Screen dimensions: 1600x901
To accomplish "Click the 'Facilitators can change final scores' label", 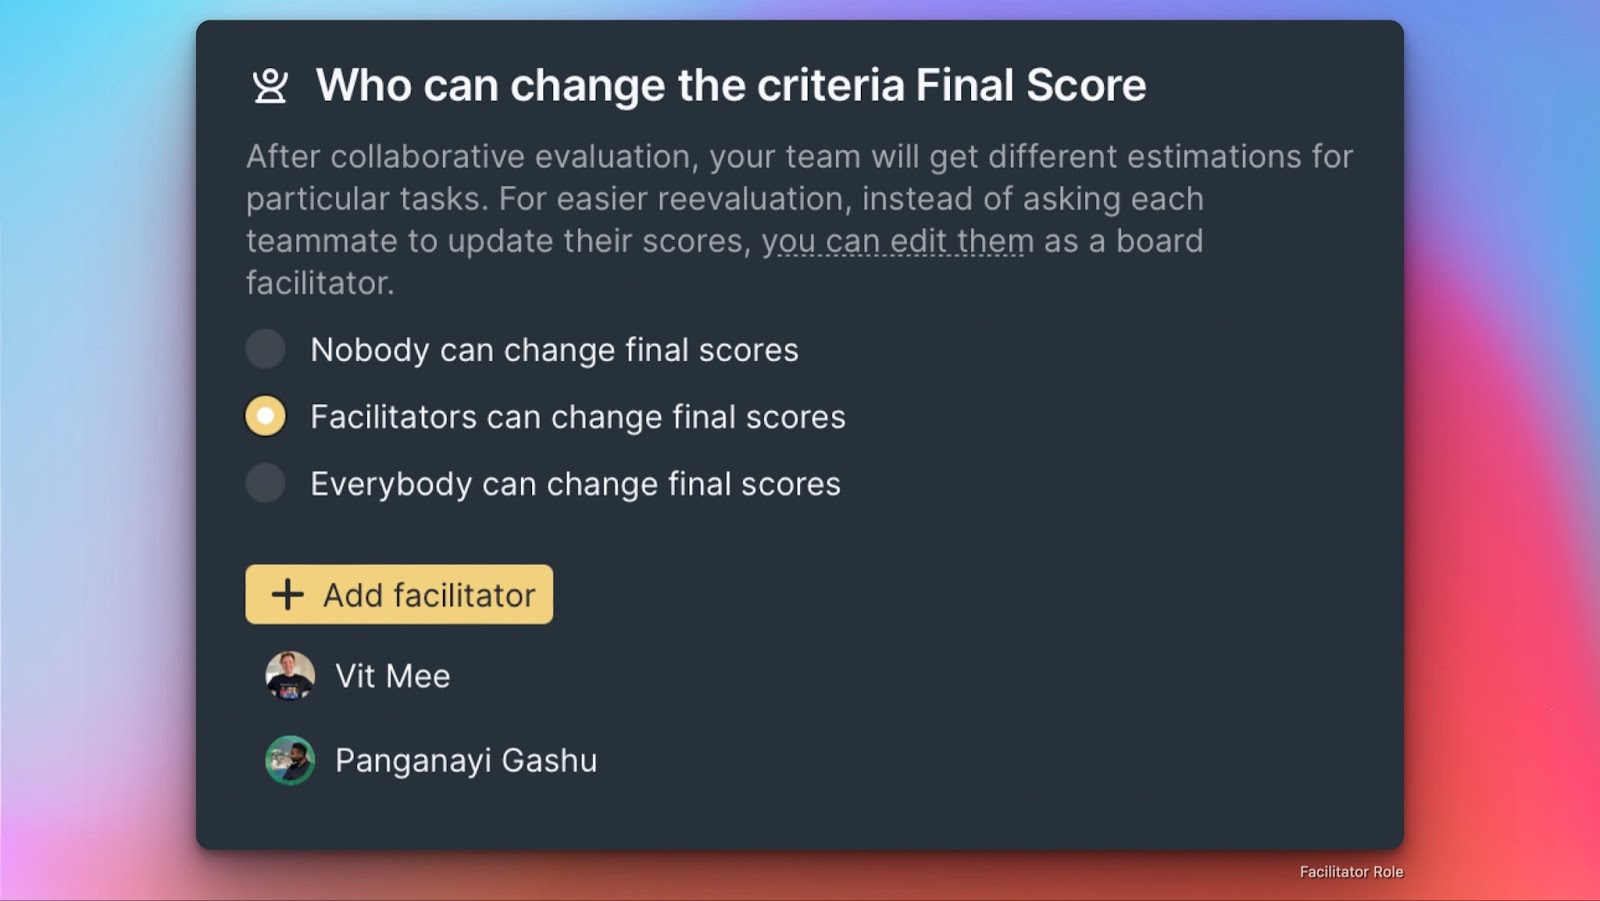I will [577, 417].
